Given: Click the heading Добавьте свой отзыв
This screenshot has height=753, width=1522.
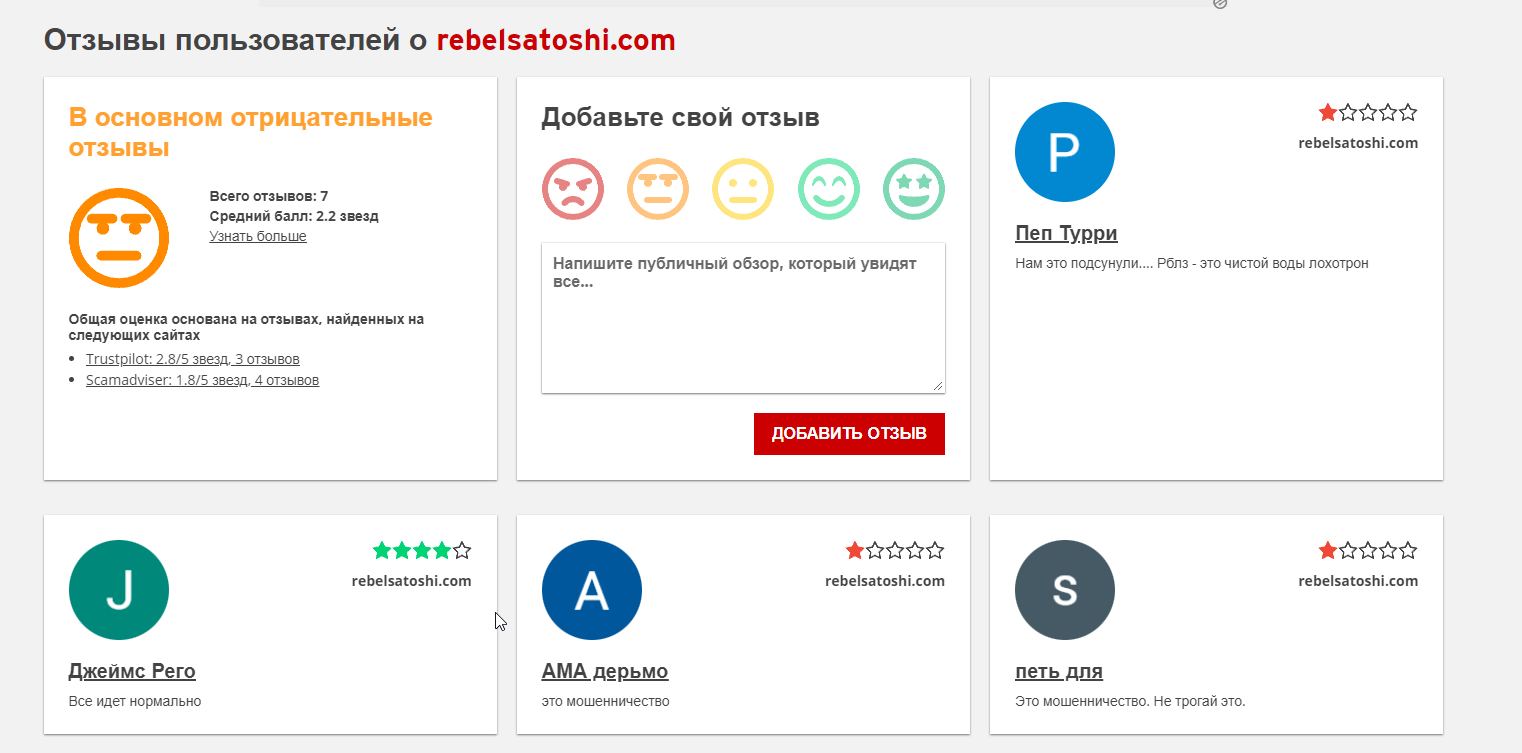Looking at the screenshot, I should [x=681, y=117].
